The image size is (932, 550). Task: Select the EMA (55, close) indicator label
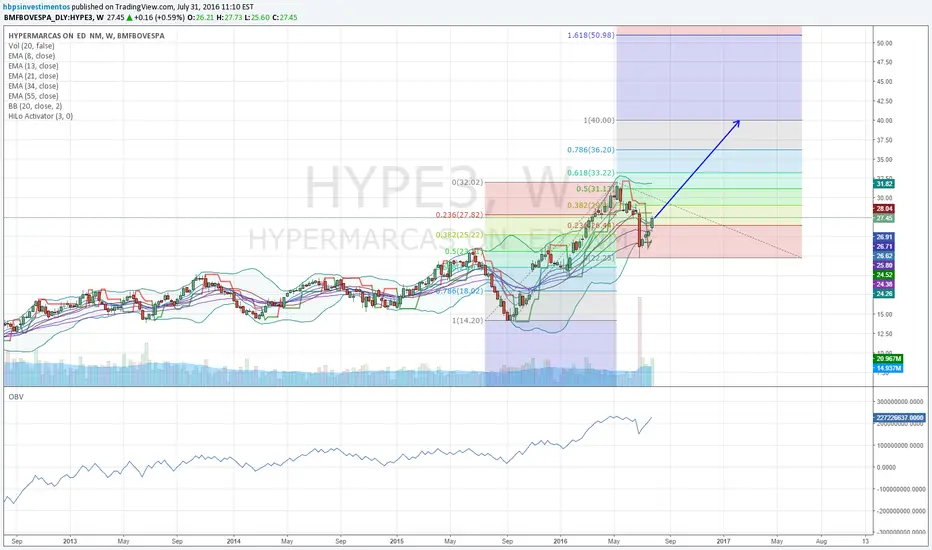(33, 96)
